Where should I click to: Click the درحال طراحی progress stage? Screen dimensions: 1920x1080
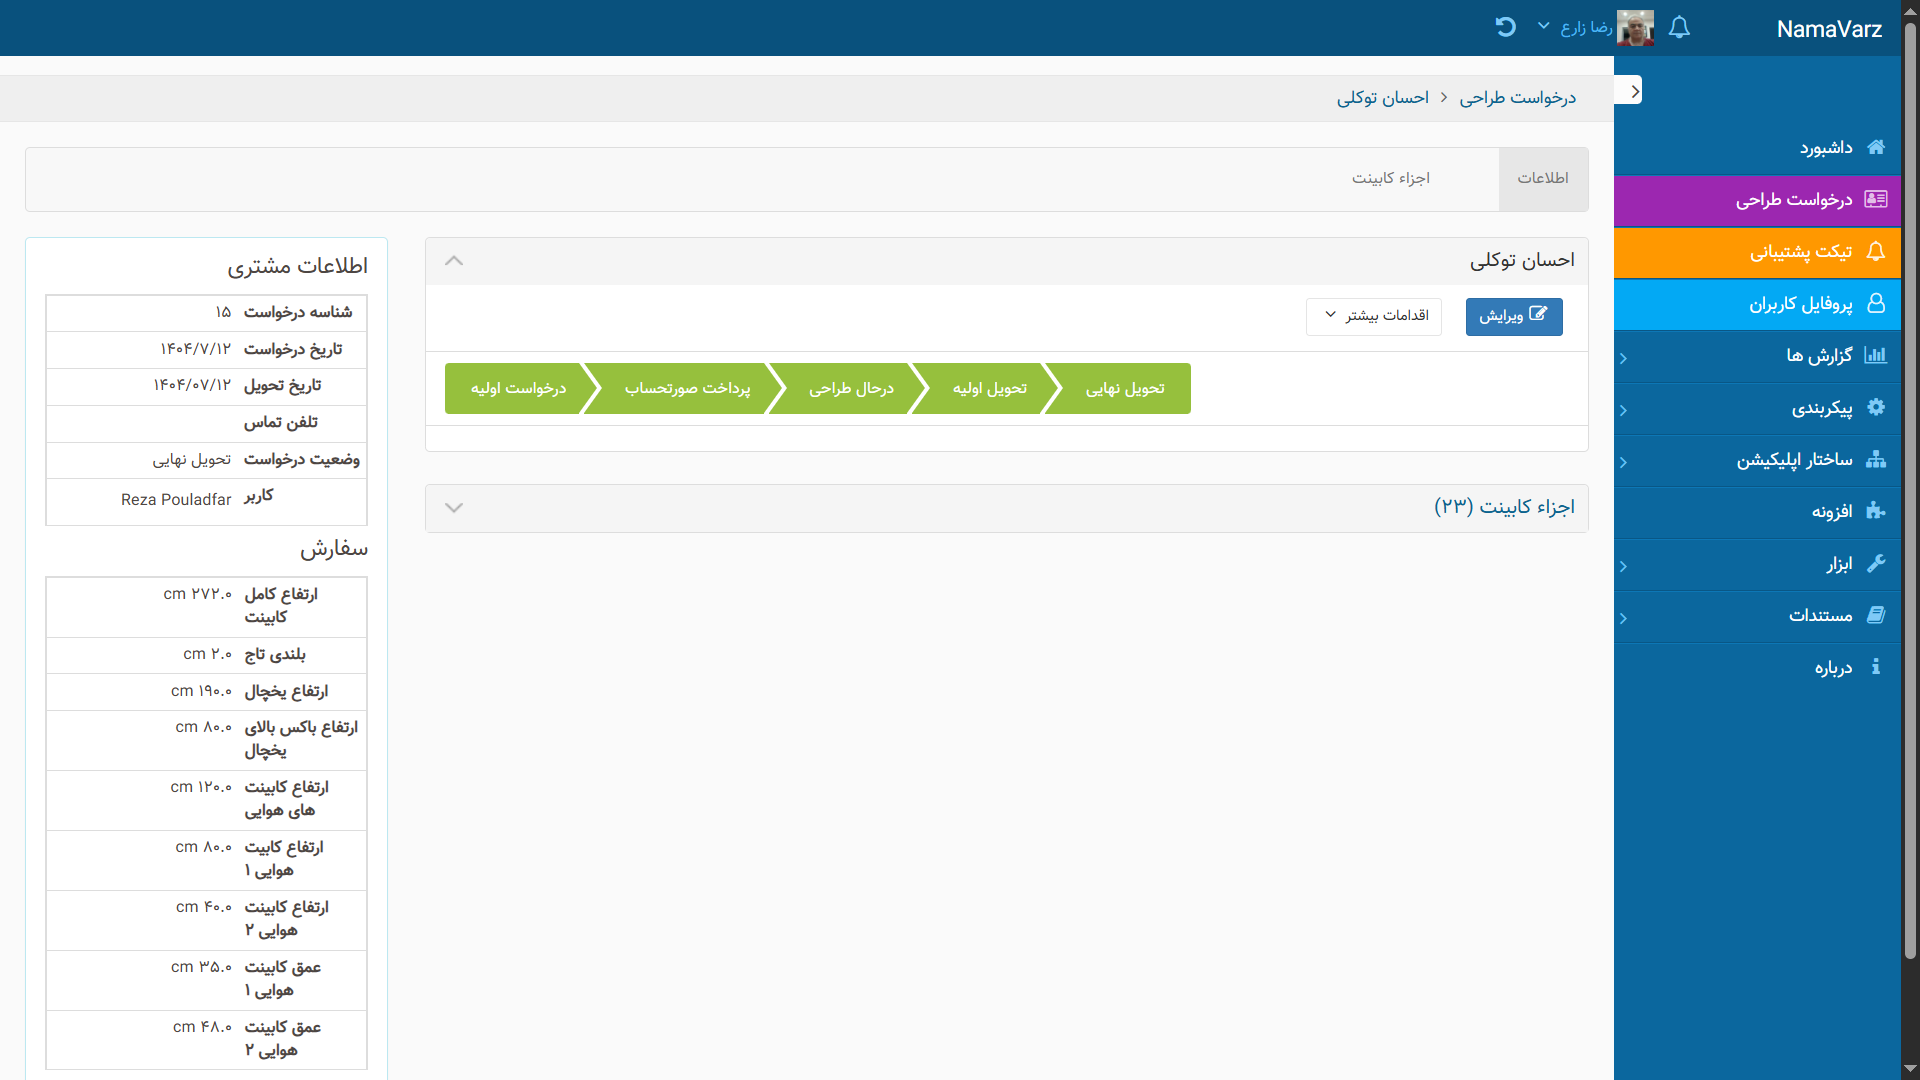[851, 388]
